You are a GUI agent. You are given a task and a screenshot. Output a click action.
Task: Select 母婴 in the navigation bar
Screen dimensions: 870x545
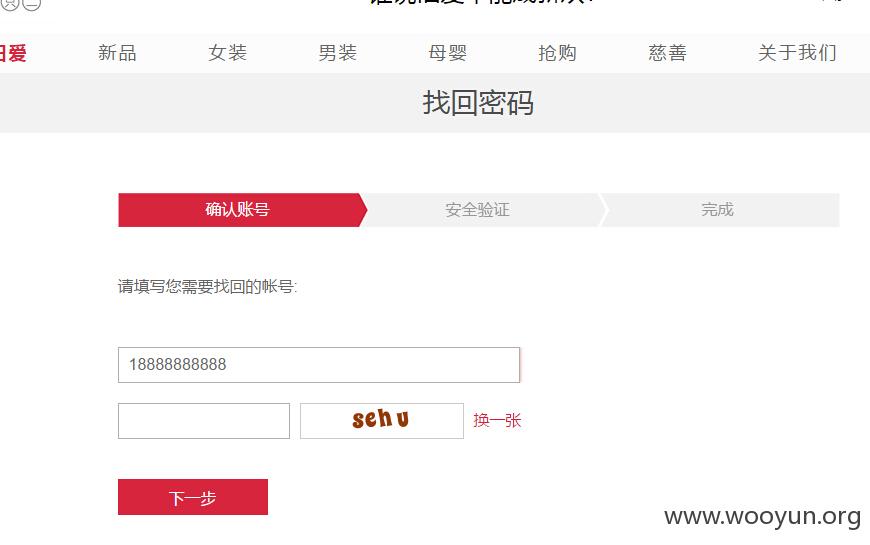448,53
